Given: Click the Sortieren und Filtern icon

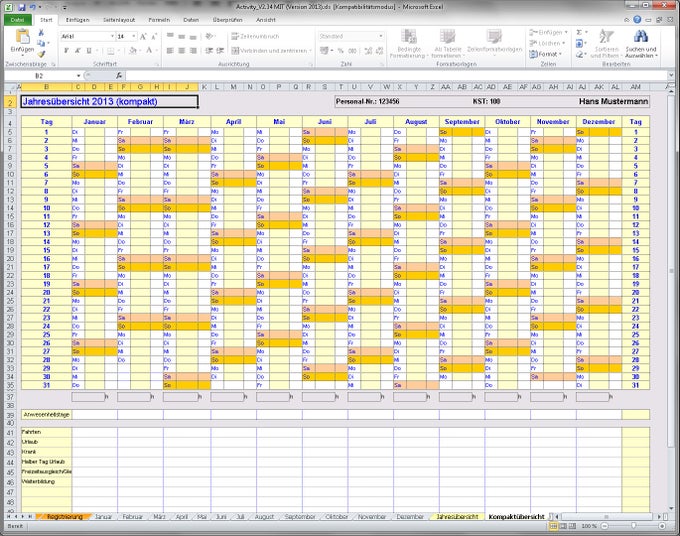Looking at the screenshot, I should [x=606, y=36].
